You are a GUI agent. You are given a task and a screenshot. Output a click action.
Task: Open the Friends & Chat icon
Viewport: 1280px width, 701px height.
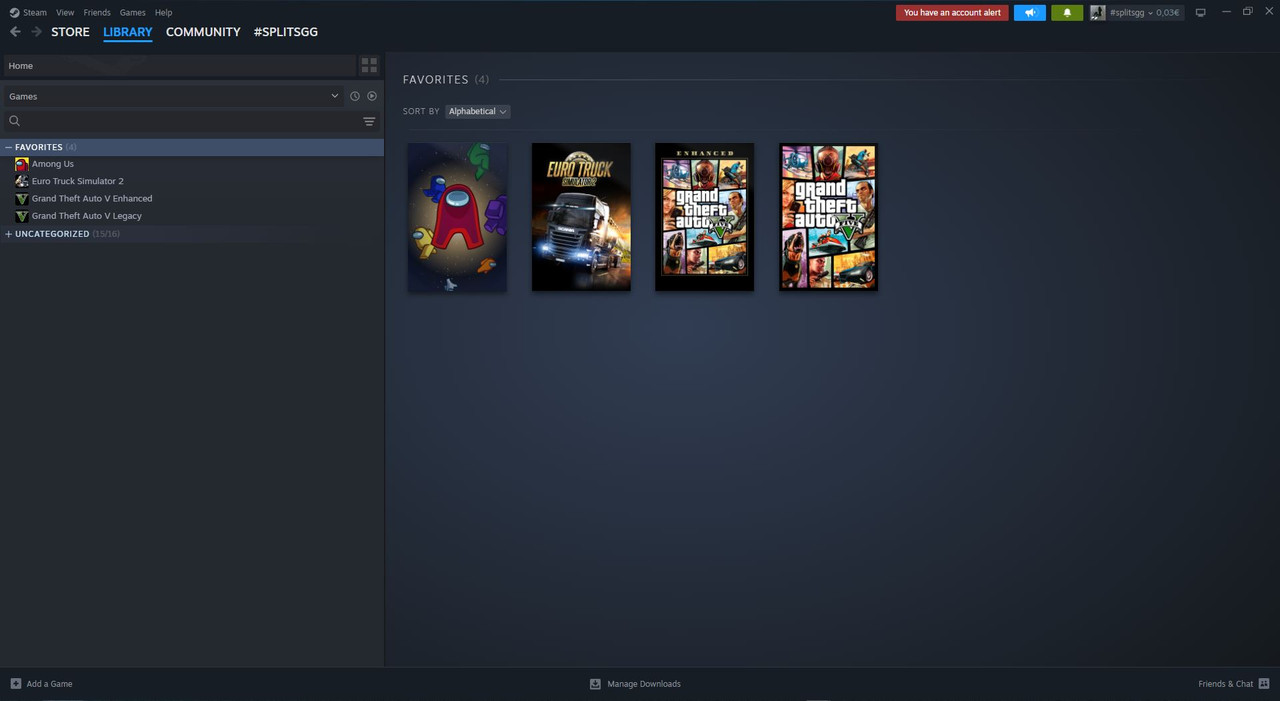coord(1264,684)
